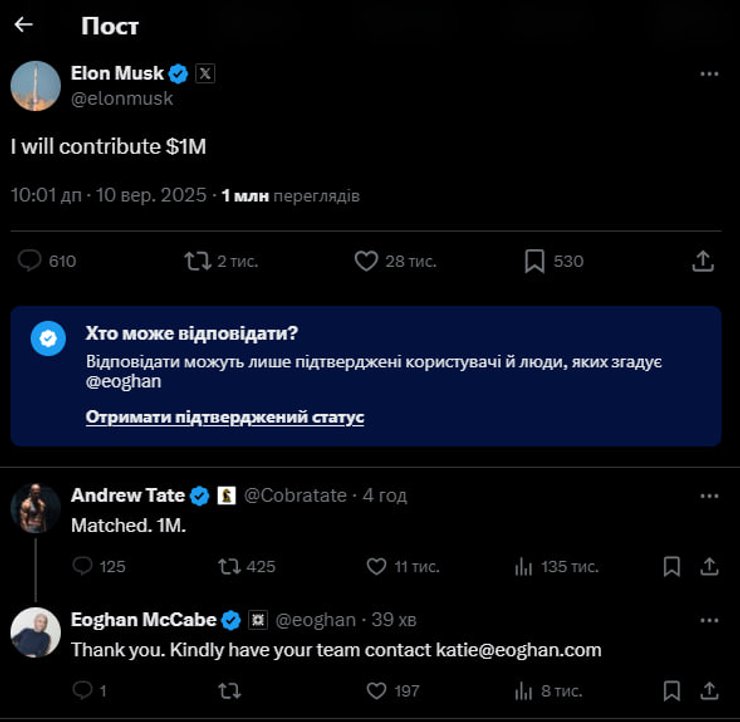Like Elon Musk's post
This screenshot has height=722, width=740.
(366, 261)
